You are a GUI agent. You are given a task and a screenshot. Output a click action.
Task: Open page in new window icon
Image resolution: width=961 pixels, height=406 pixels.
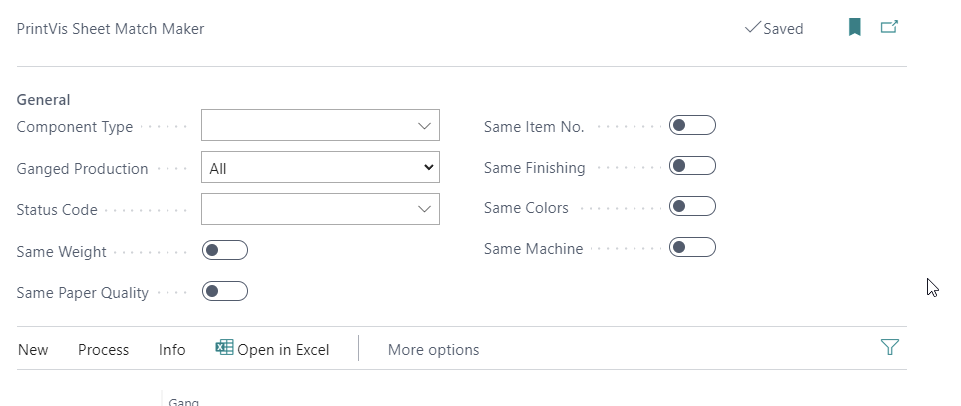(x=889, y=28)
